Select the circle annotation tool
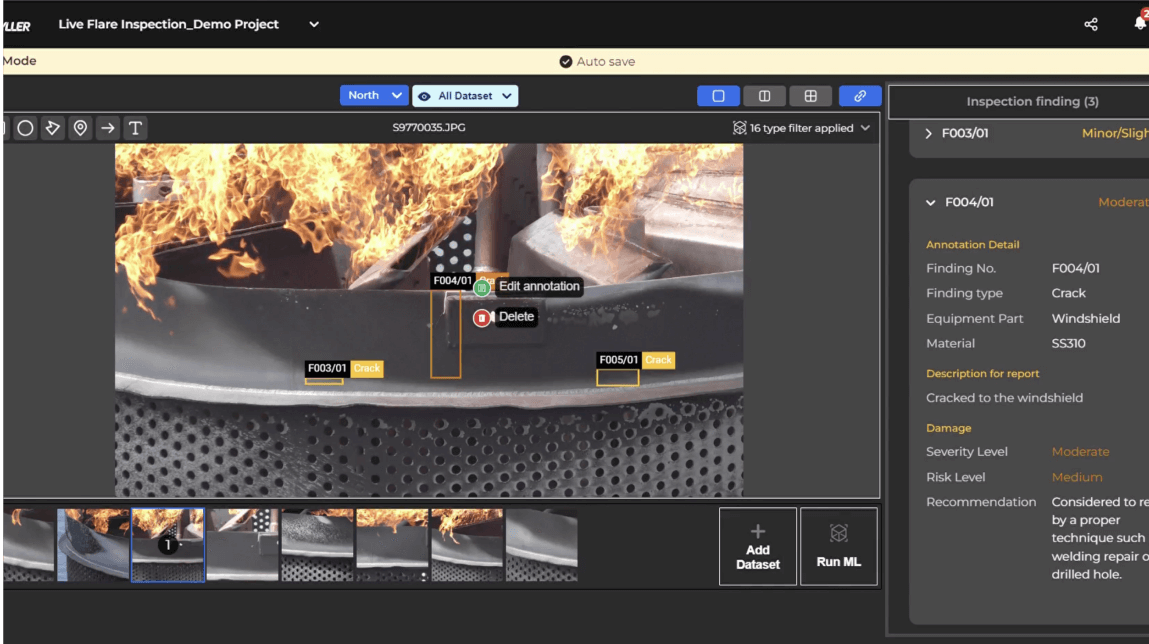The image size is (1149, 644). (26, 128)
